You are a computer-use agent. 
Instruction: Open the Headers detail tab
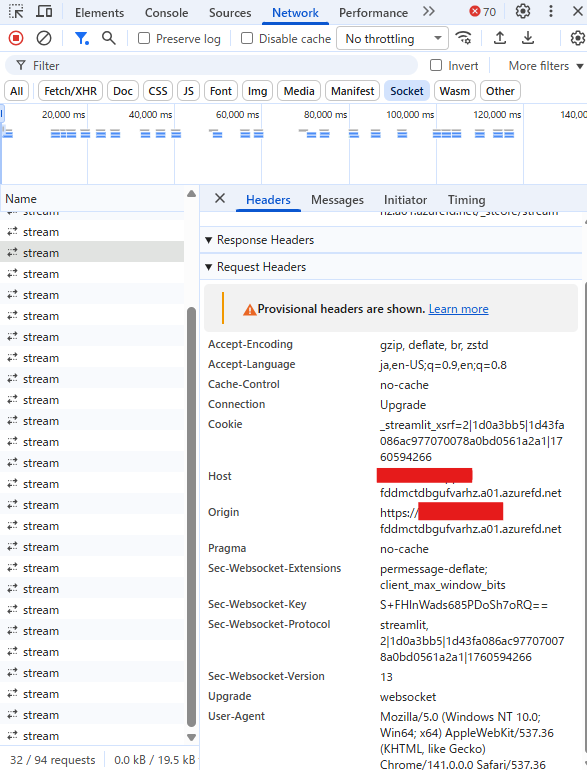tap(268, 200)
